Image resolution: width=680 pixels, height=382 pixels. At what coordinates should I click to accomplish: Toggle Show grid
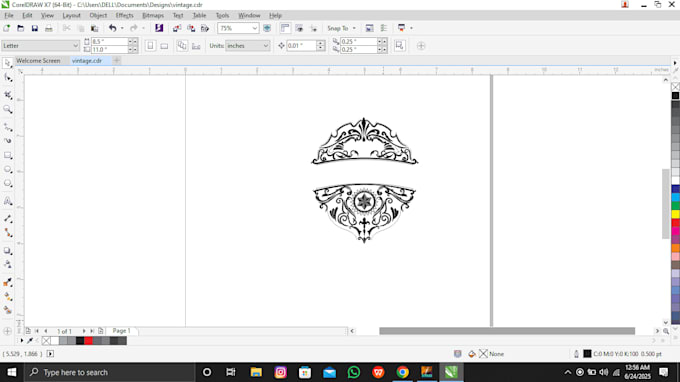299,28
